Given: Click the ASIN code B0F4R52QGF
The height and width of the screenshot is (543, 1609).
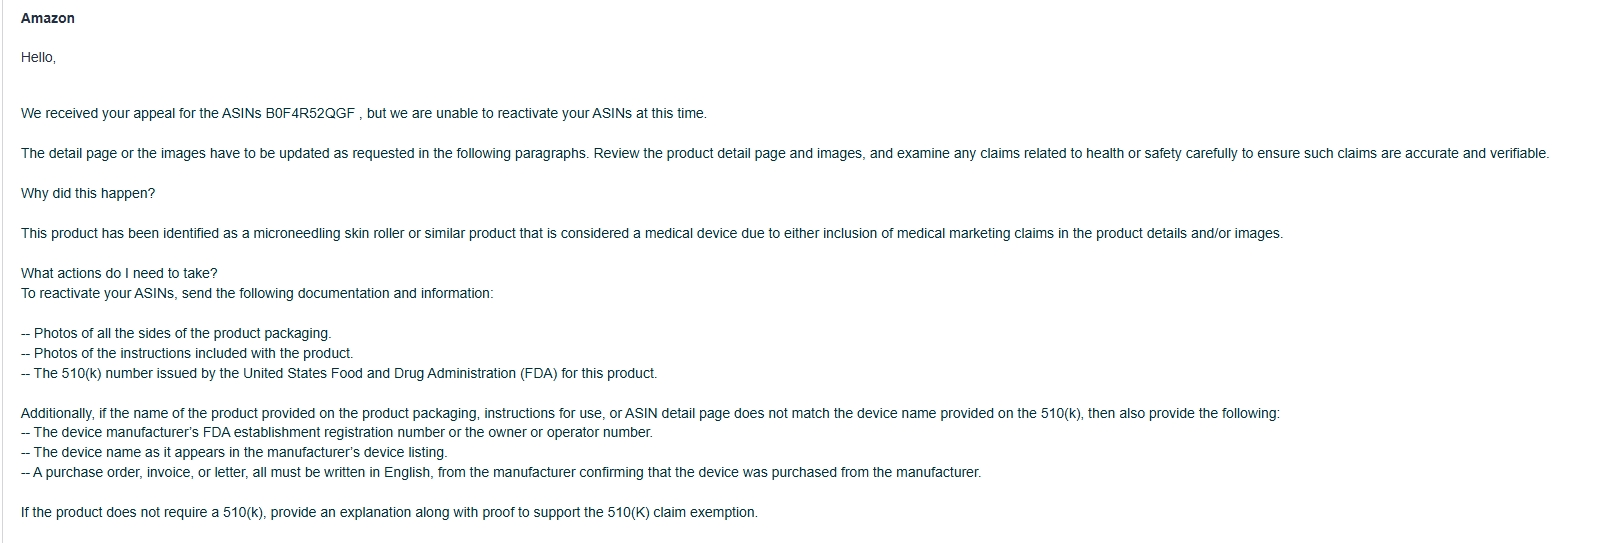Looking at the screenshot, I should click(x=310, y=113).
